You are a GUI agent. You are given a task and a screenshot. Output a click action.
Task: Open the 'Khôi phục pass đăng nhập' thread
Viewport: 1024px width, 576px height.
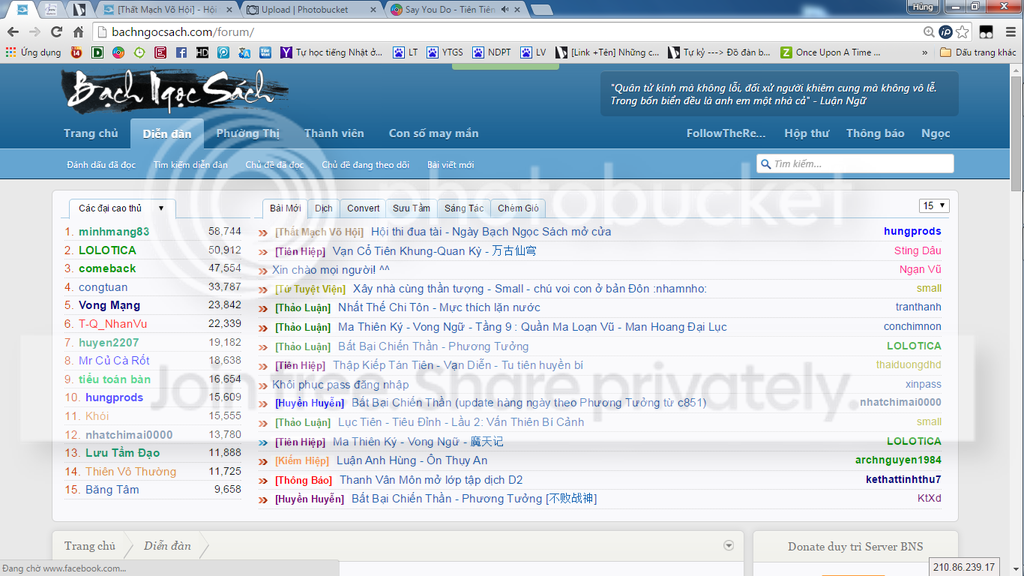pos(340,384)
